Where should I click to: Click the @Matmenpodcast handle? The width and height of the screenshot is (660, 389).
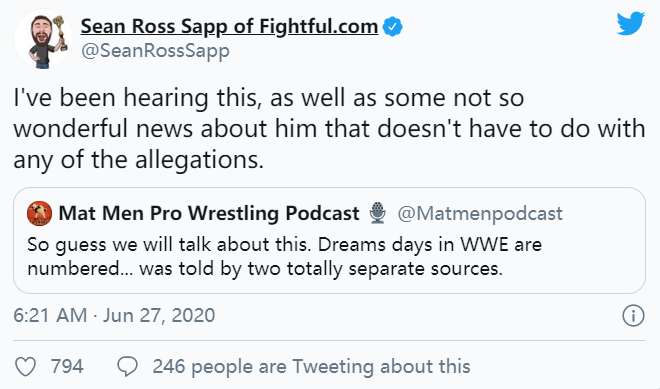[480, 213]
